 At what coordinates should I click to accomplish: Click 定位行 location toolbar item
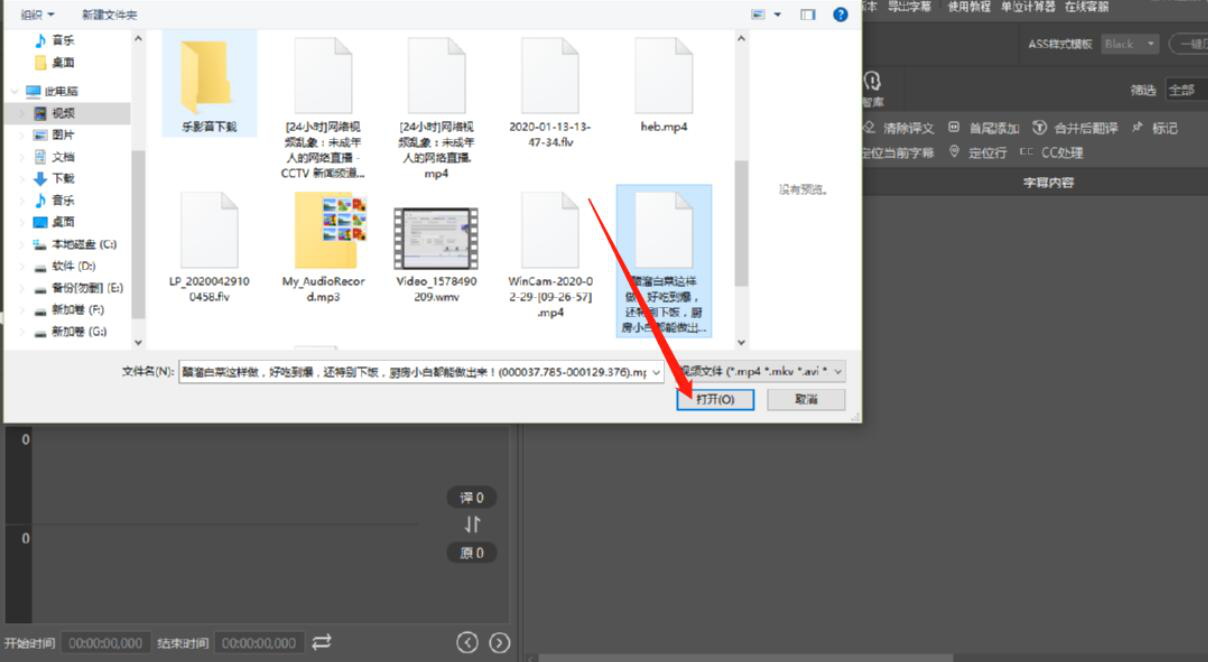tap(978, 153)
